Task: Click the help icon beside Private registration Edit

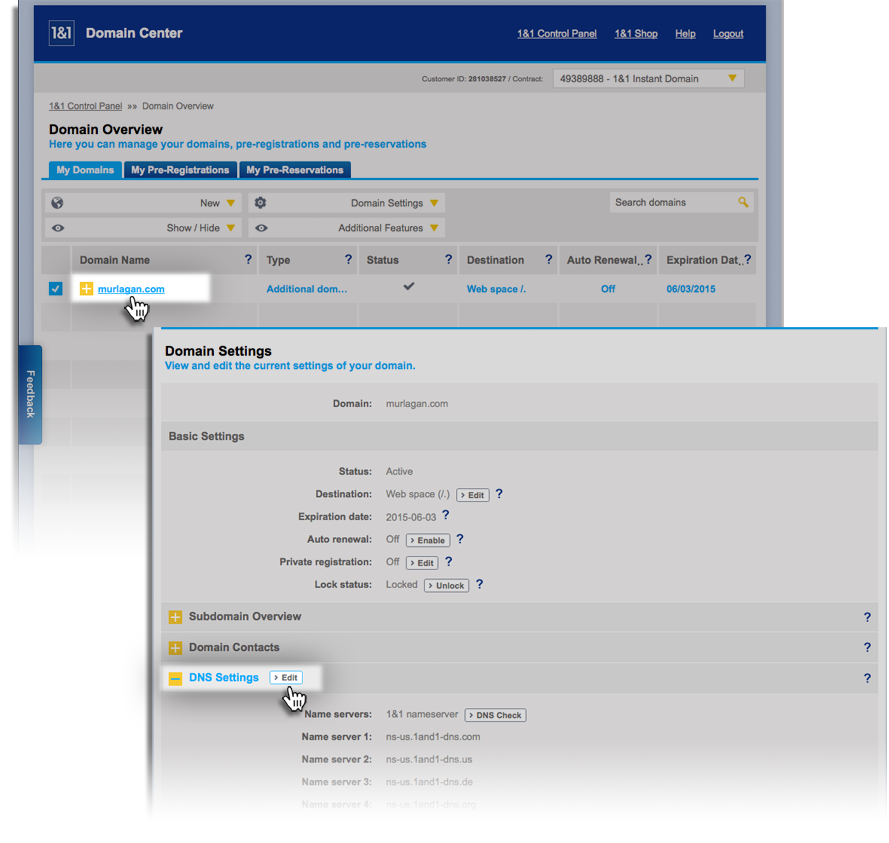Action: (x=448, y=561)
